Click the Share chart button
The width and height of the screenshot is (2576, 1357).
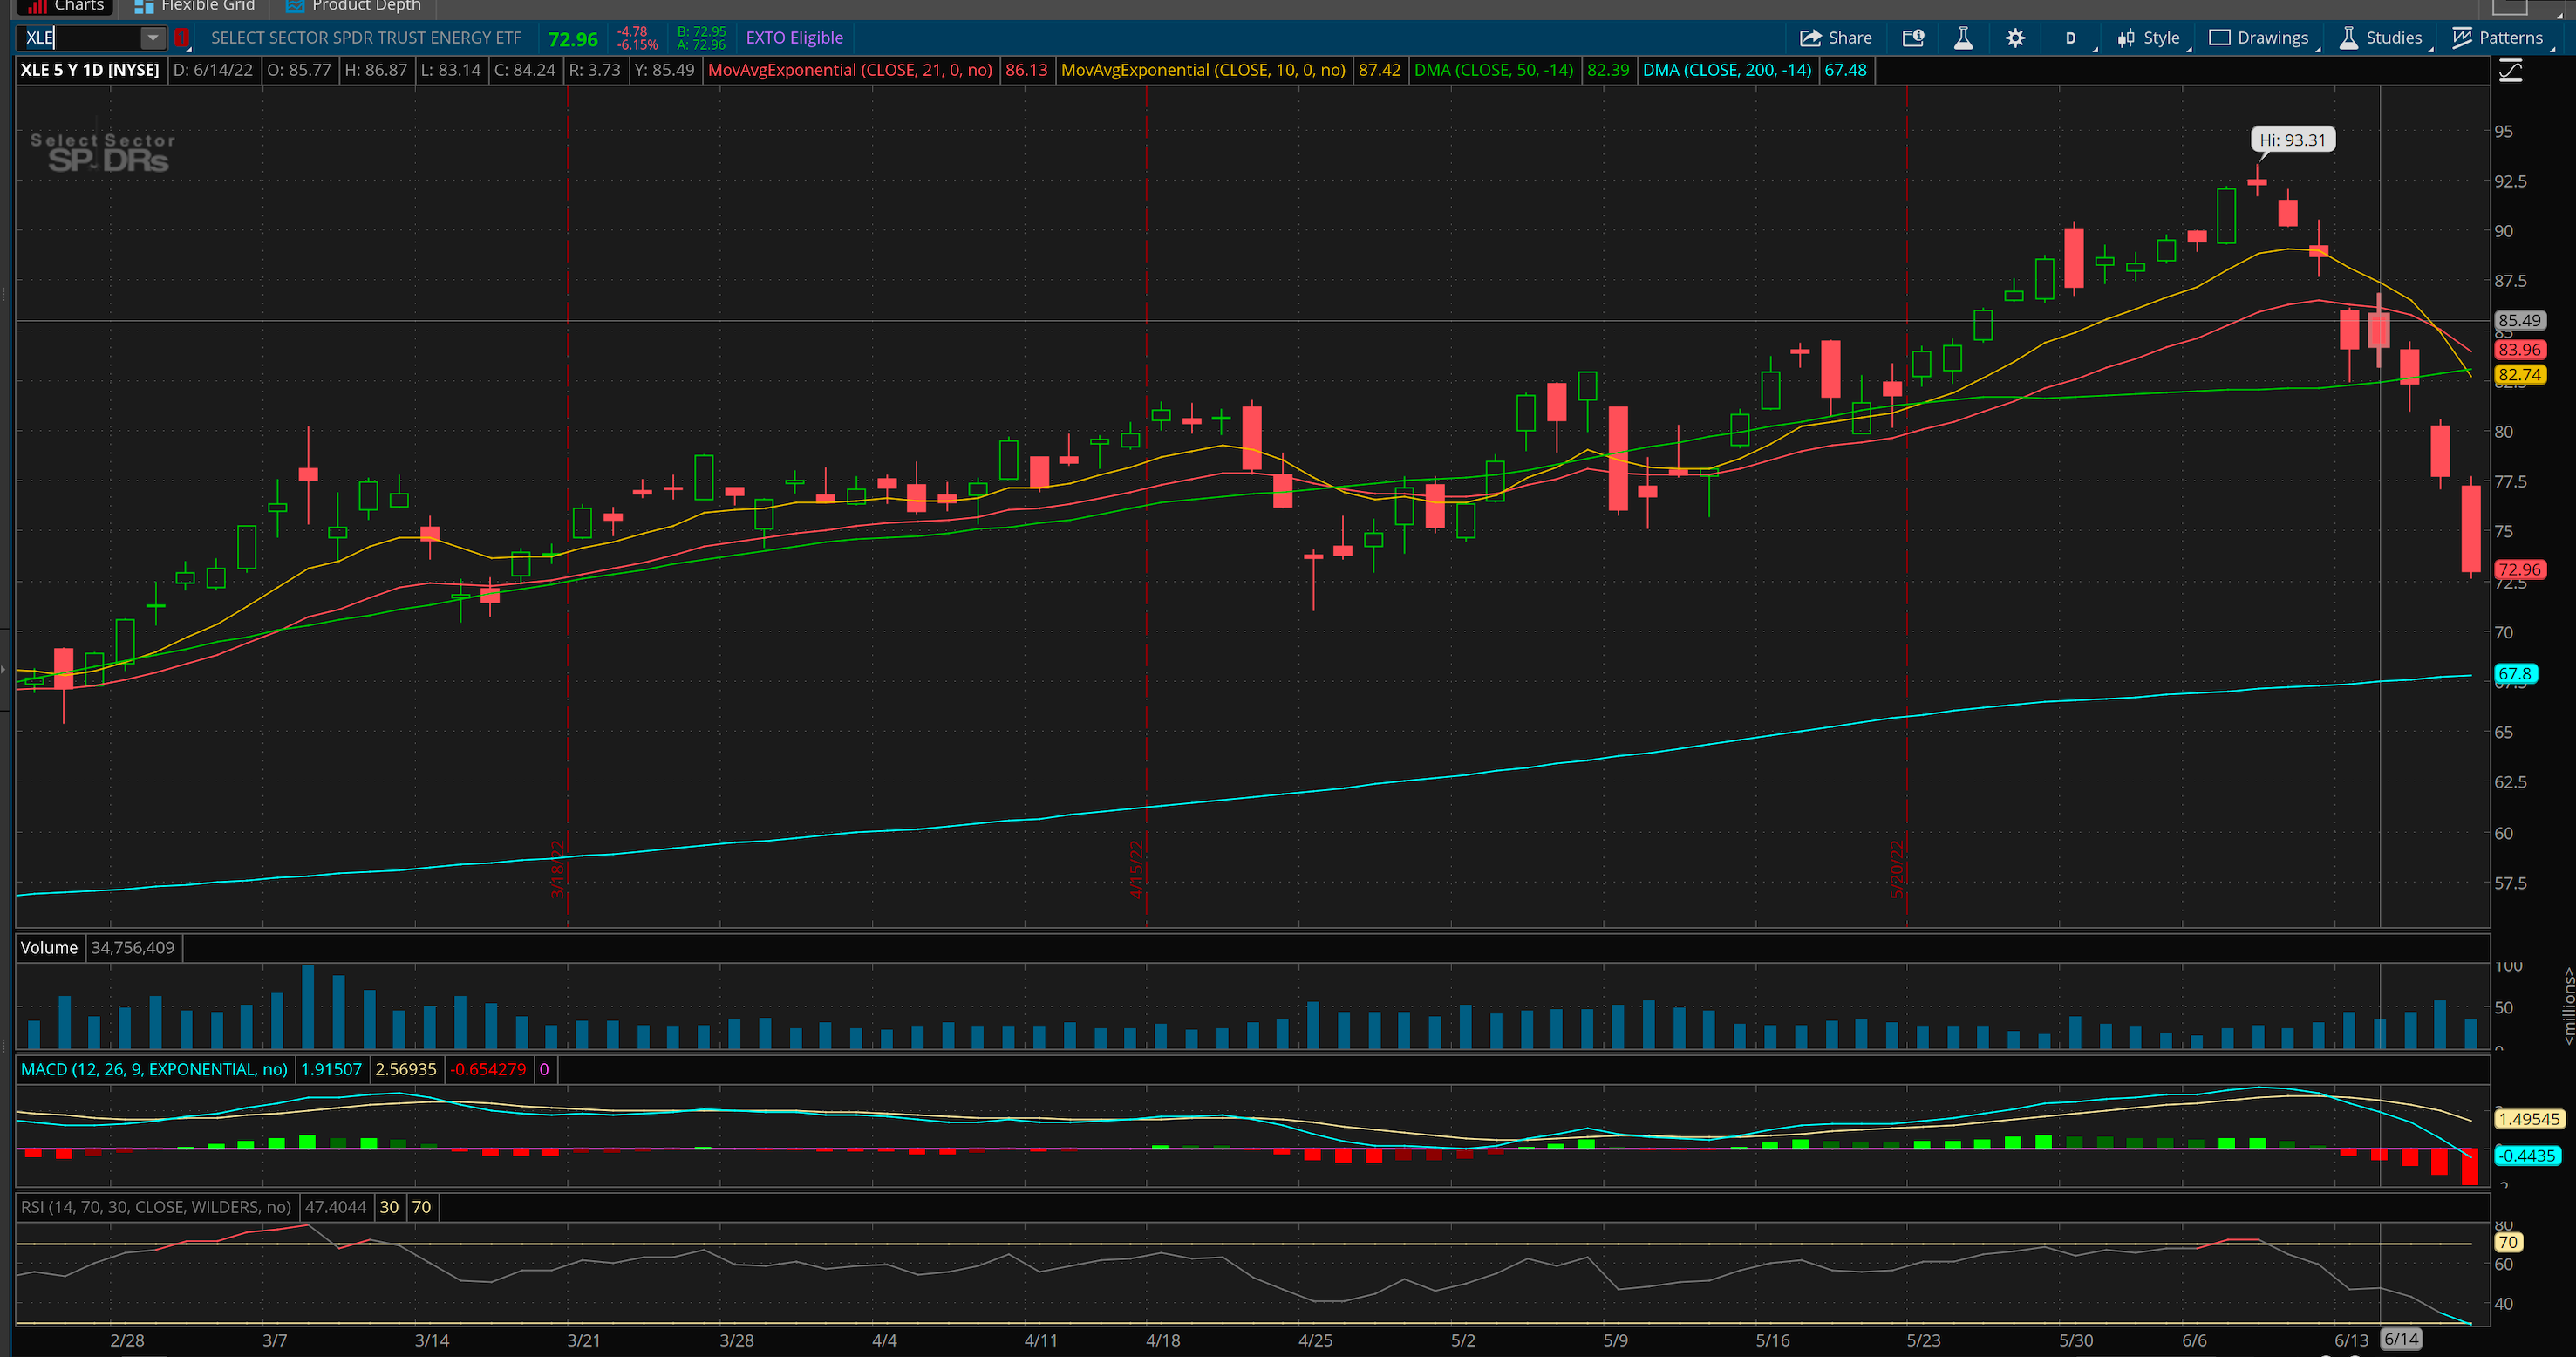1836,38
